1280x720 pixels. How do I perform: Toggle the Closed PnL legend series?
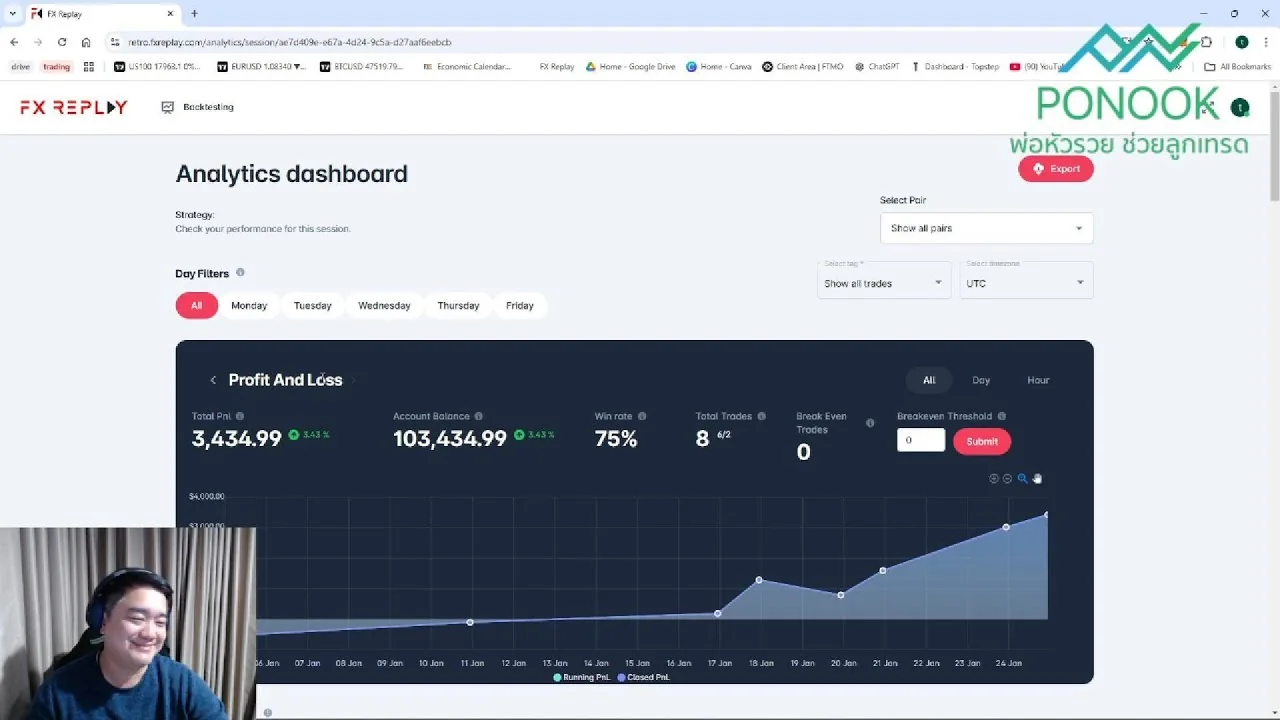tap(643, 677)
